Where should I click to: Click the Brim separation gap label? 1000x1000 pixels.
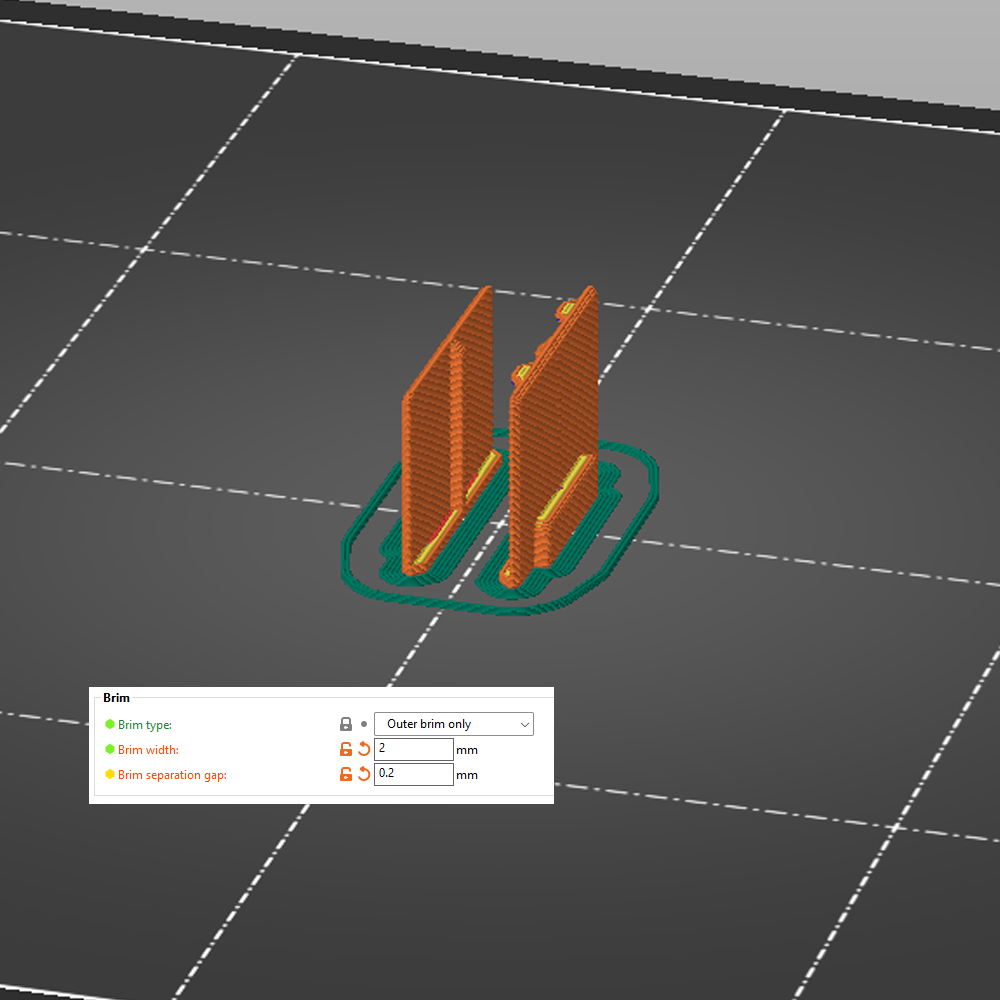172,775
